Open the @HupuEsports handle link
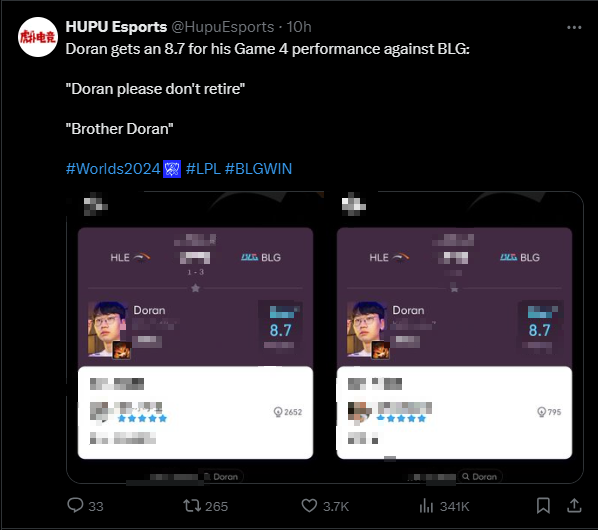The height and width of the screenshot is (530, 598). tap(223, 27)
